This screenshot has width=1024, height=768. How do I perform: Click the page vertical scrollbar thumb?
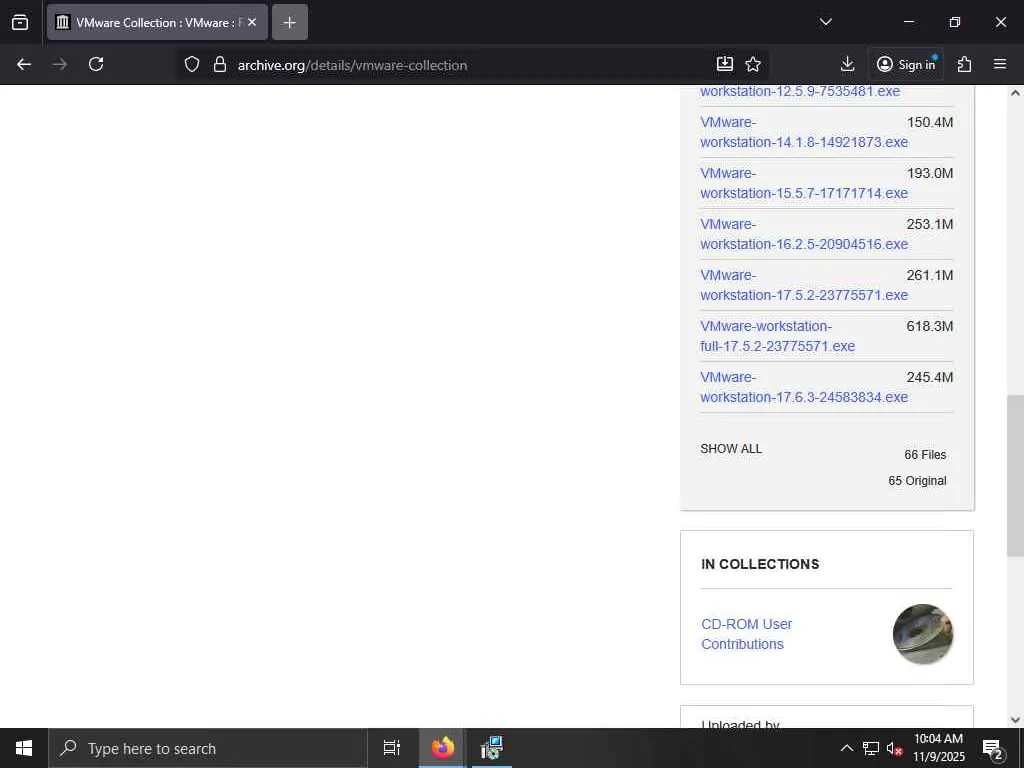[1015, 475]
